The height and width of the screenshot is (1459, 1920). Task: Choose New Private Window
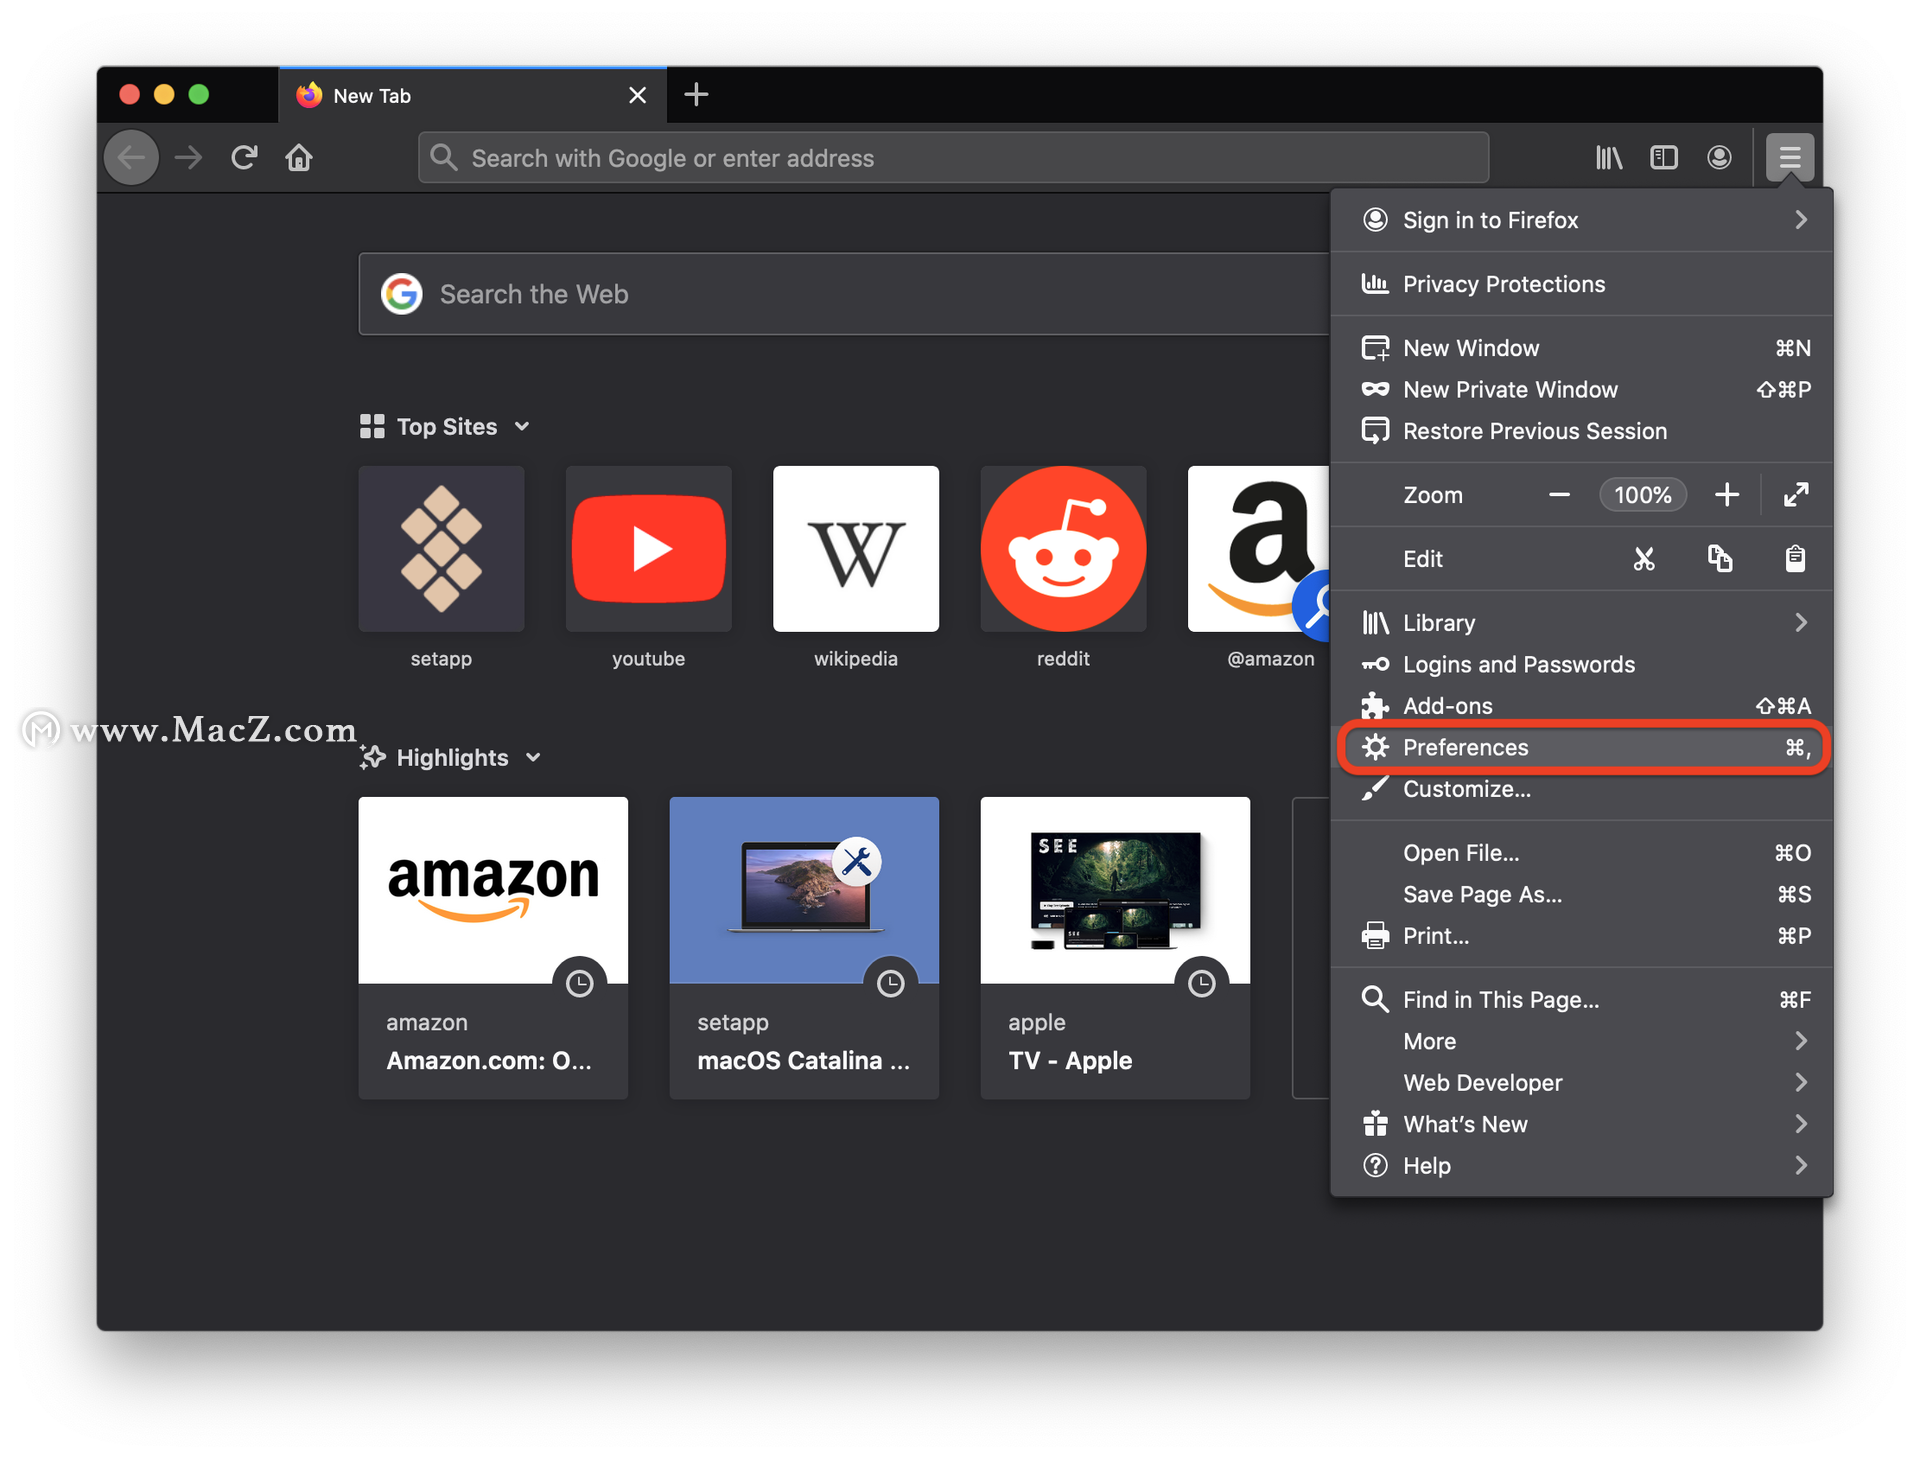(x=1582, y=389)
